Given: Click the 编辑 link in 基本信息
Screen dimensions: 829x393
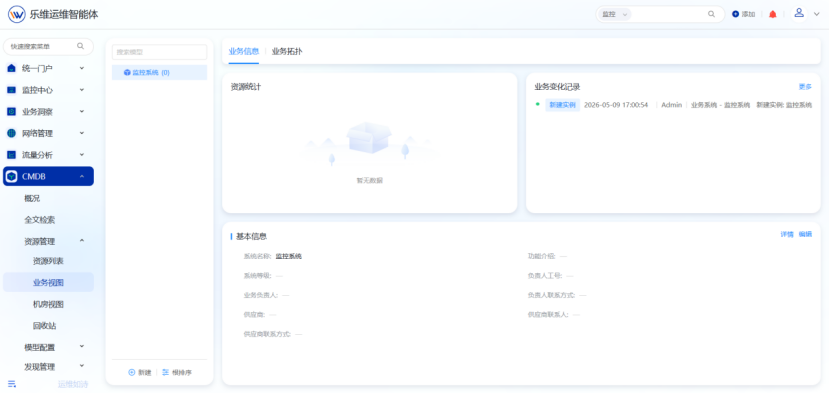Looking at the screenshot, I should pos(805,234).
